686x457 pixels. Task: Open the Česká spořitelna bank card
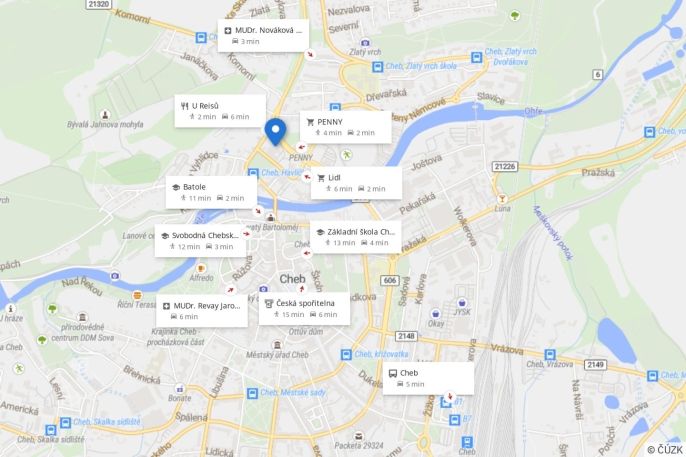click(304, 309)
